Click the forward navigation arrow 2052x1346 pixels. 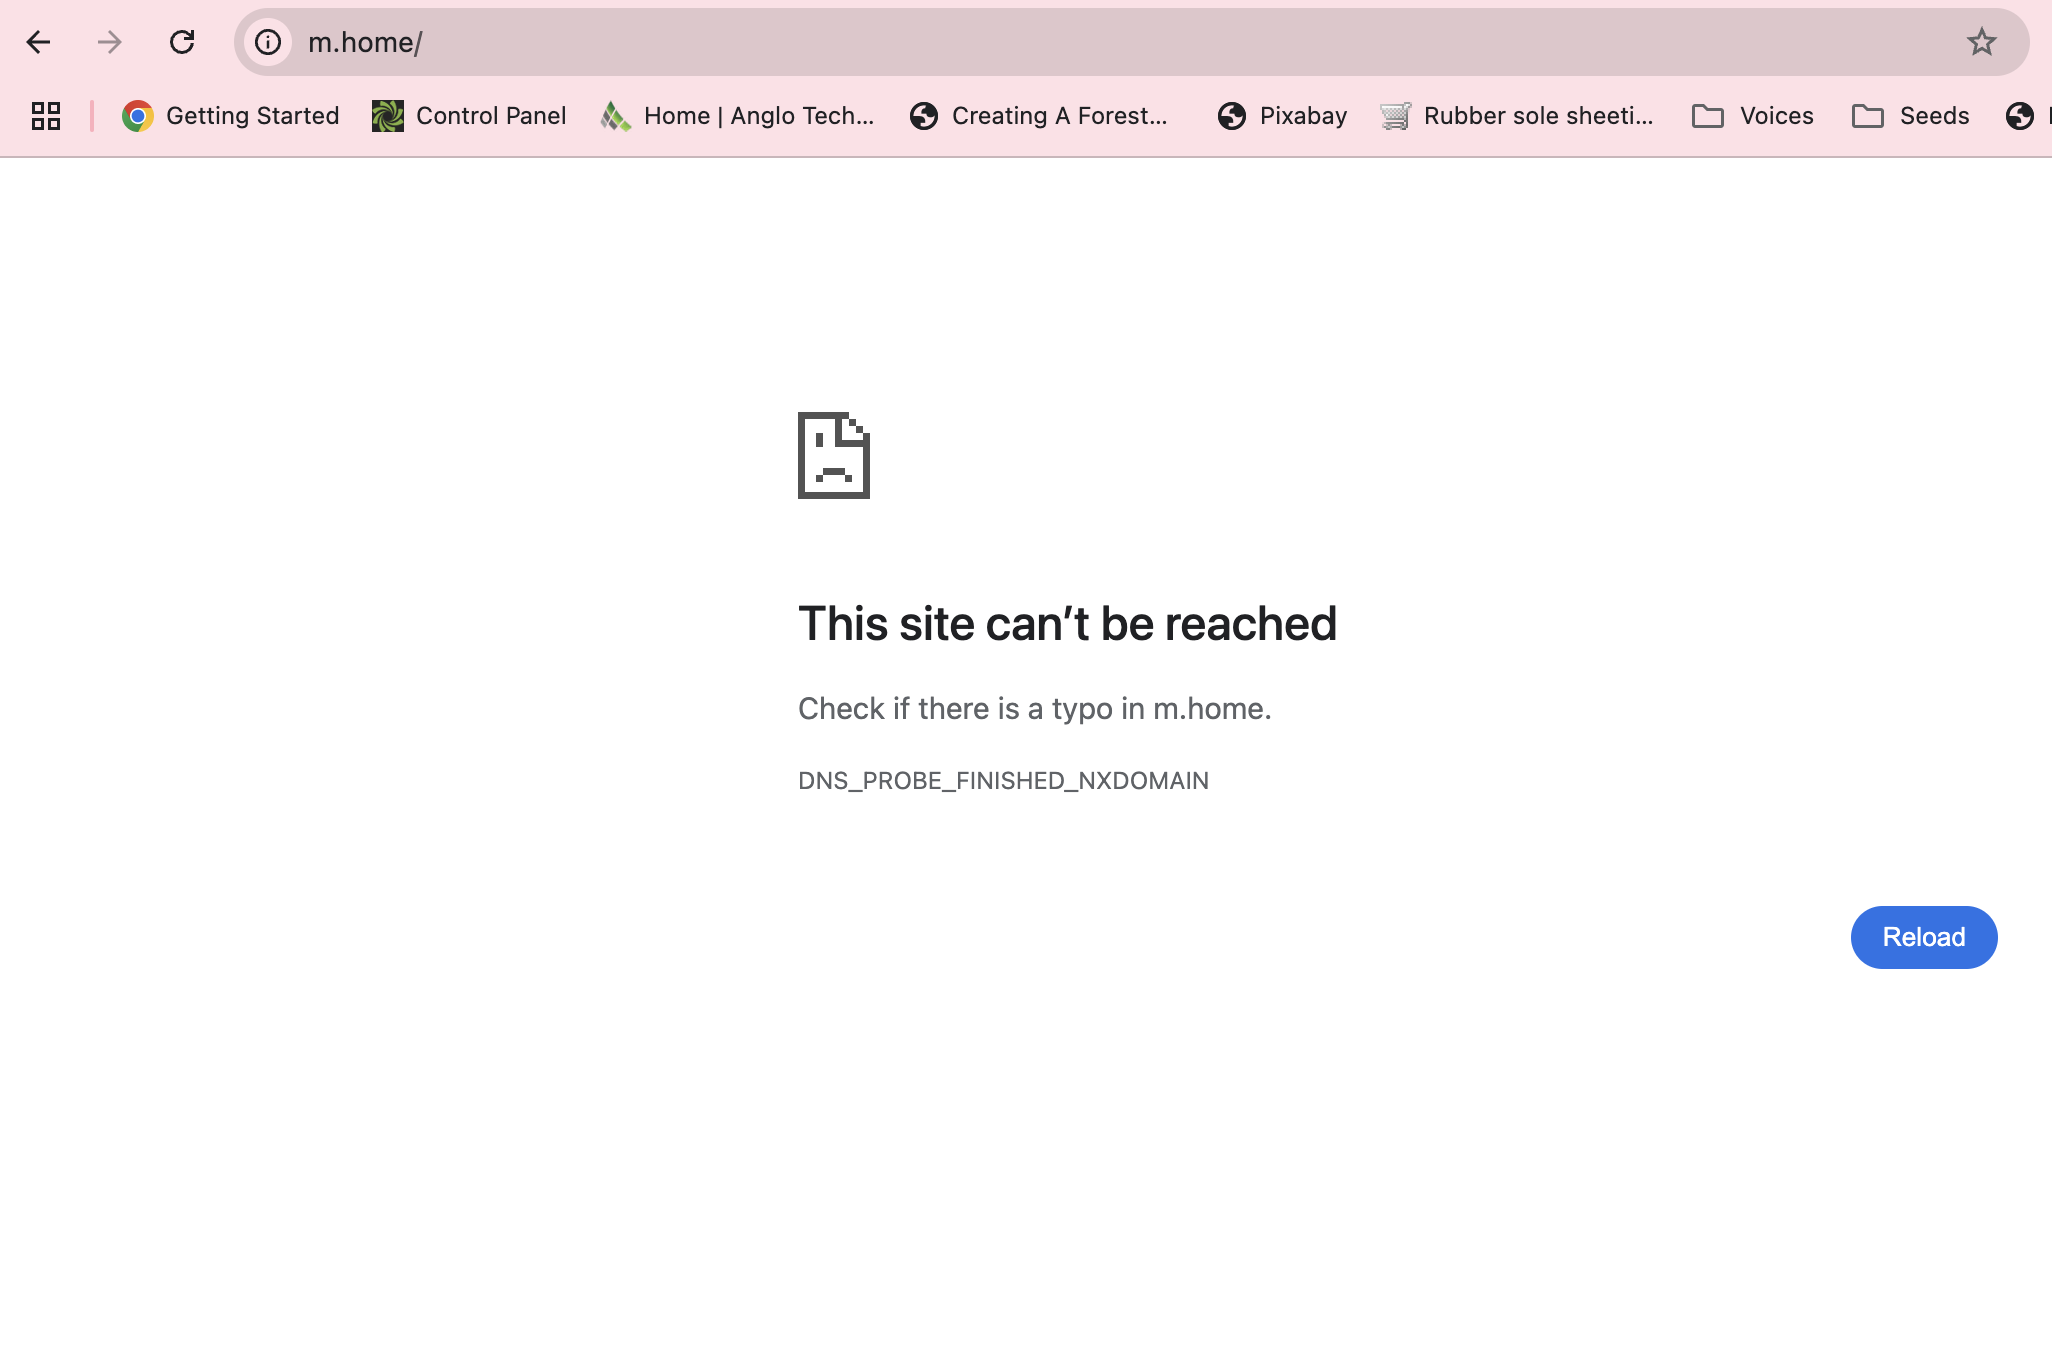click(110, 42)
